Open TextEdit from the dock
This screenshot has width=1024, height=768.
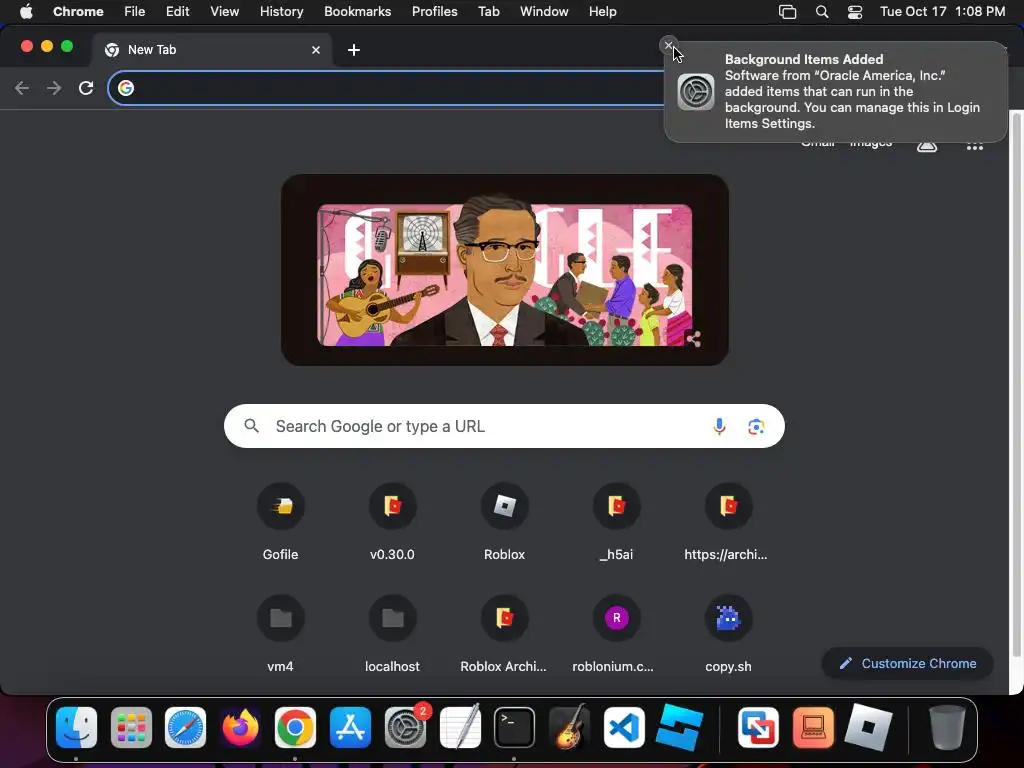pyautogui.click(x=460, y=728)
